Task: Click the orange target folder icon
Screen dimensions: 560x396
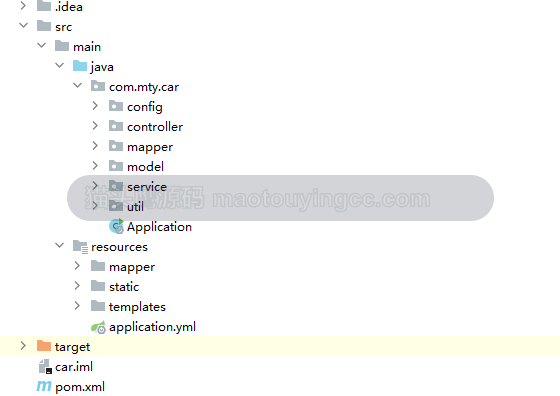Action: 44,346
